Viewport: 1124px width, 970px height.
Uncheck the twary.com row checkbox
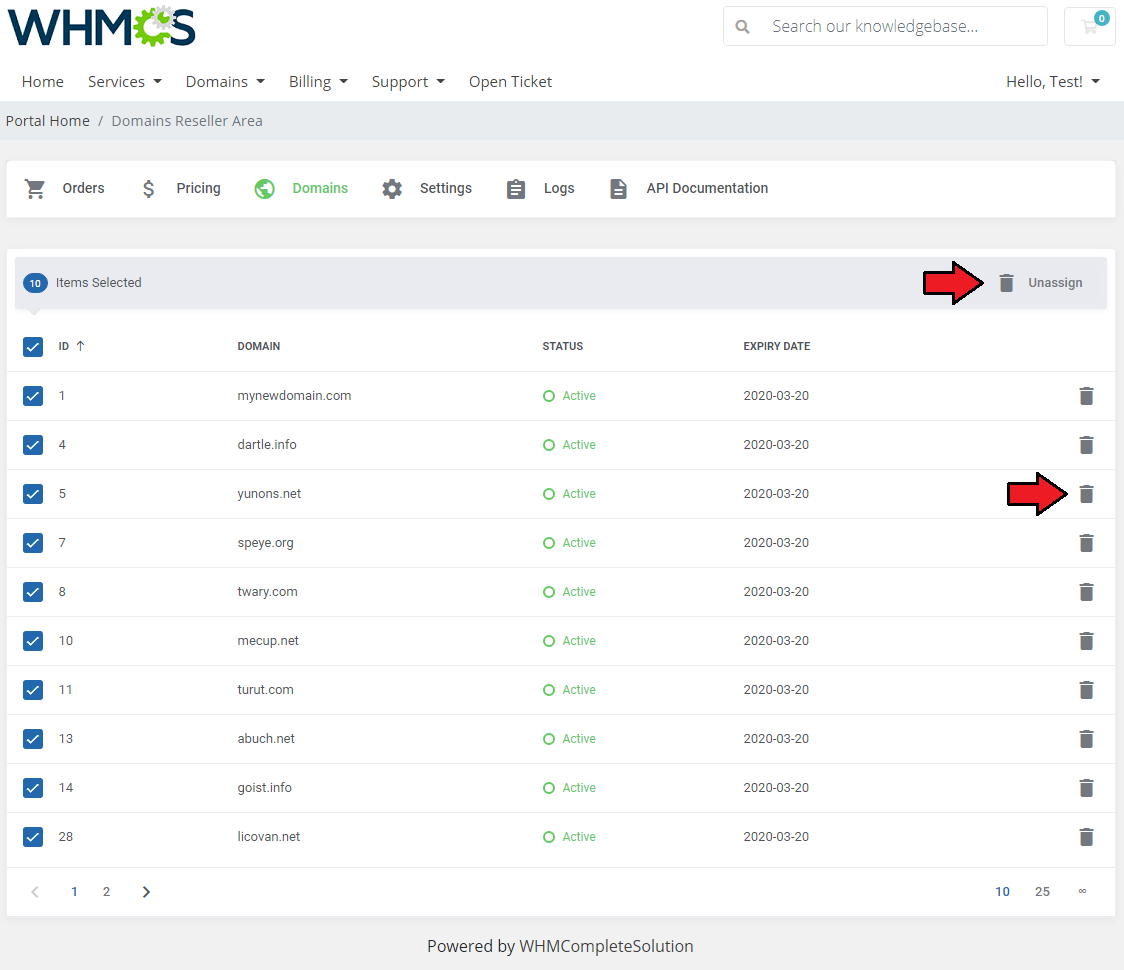[33, 592]
